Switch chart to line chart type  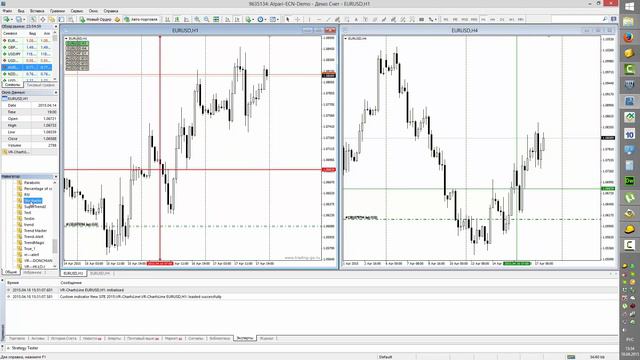pyautogui.click(x=187, y=19)
